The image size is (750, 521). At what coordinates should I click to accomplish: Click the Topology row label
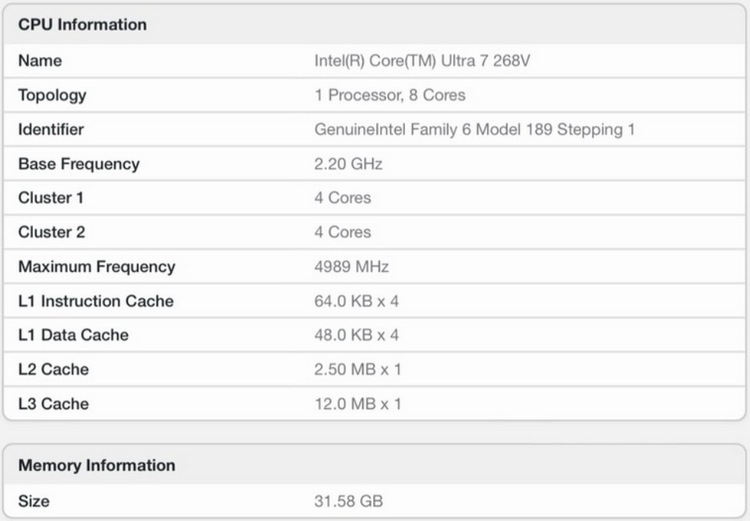[x=52, y=96]
